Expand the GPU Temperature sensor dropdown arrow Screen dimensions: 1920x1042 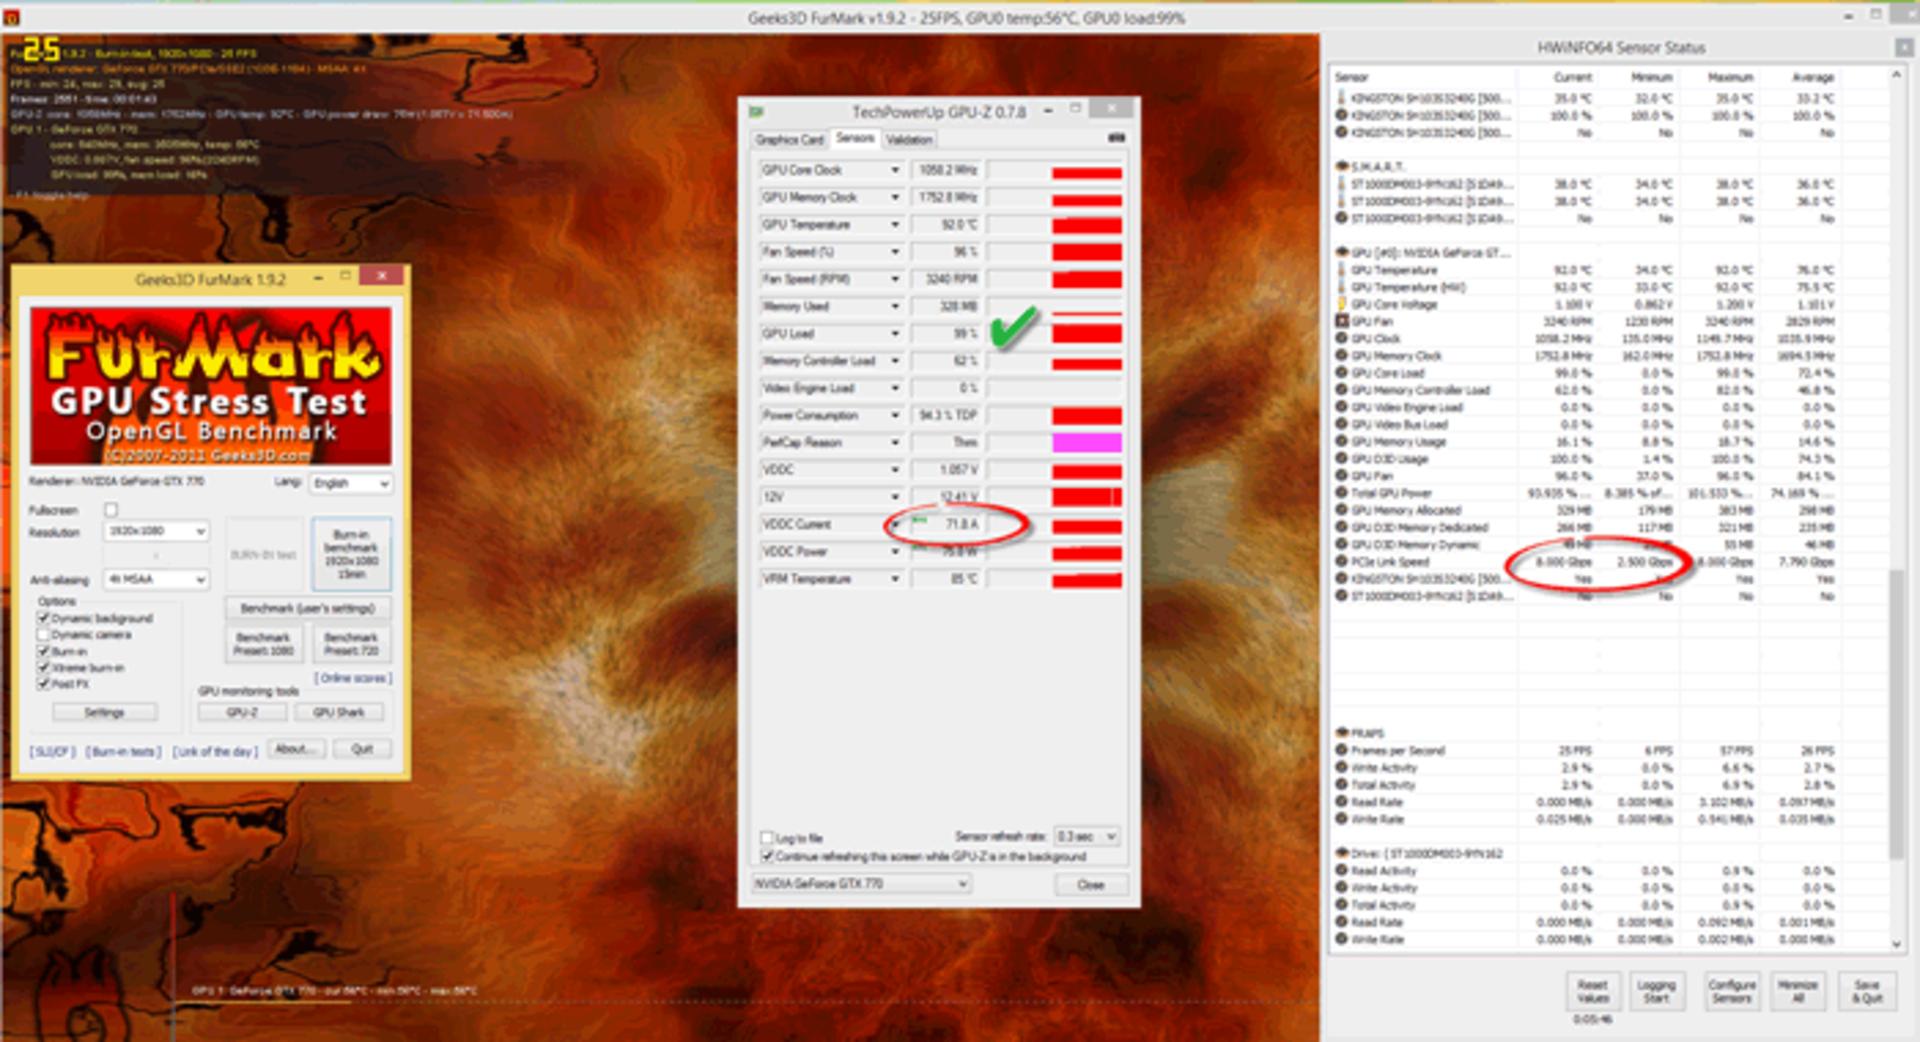[x=895, y=225]
